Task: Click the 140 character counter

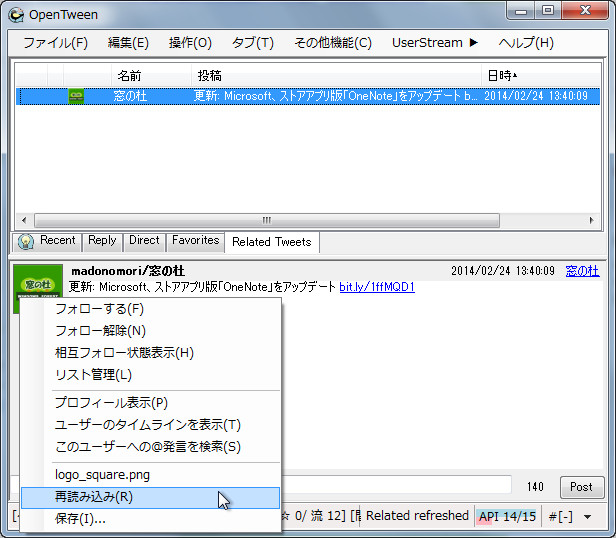Action: point(535,487)
